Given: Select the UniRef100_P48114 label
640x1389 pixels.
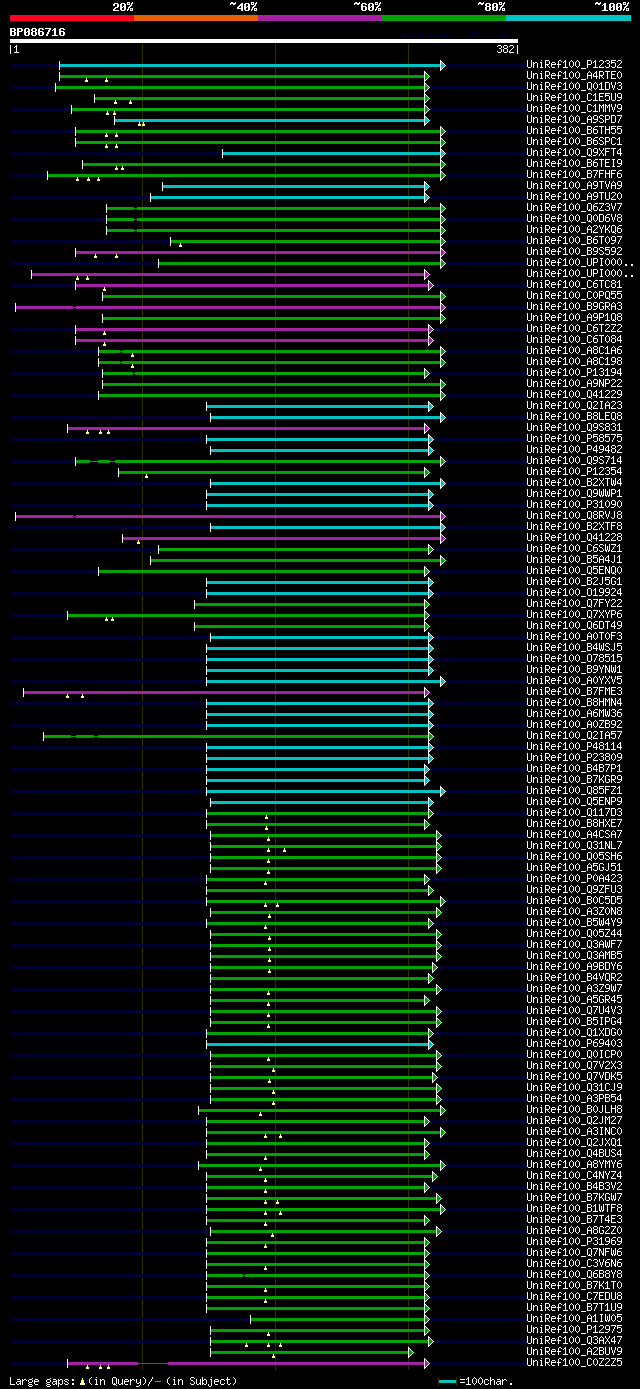Looking at the screenshot, I should pos(574,746).
